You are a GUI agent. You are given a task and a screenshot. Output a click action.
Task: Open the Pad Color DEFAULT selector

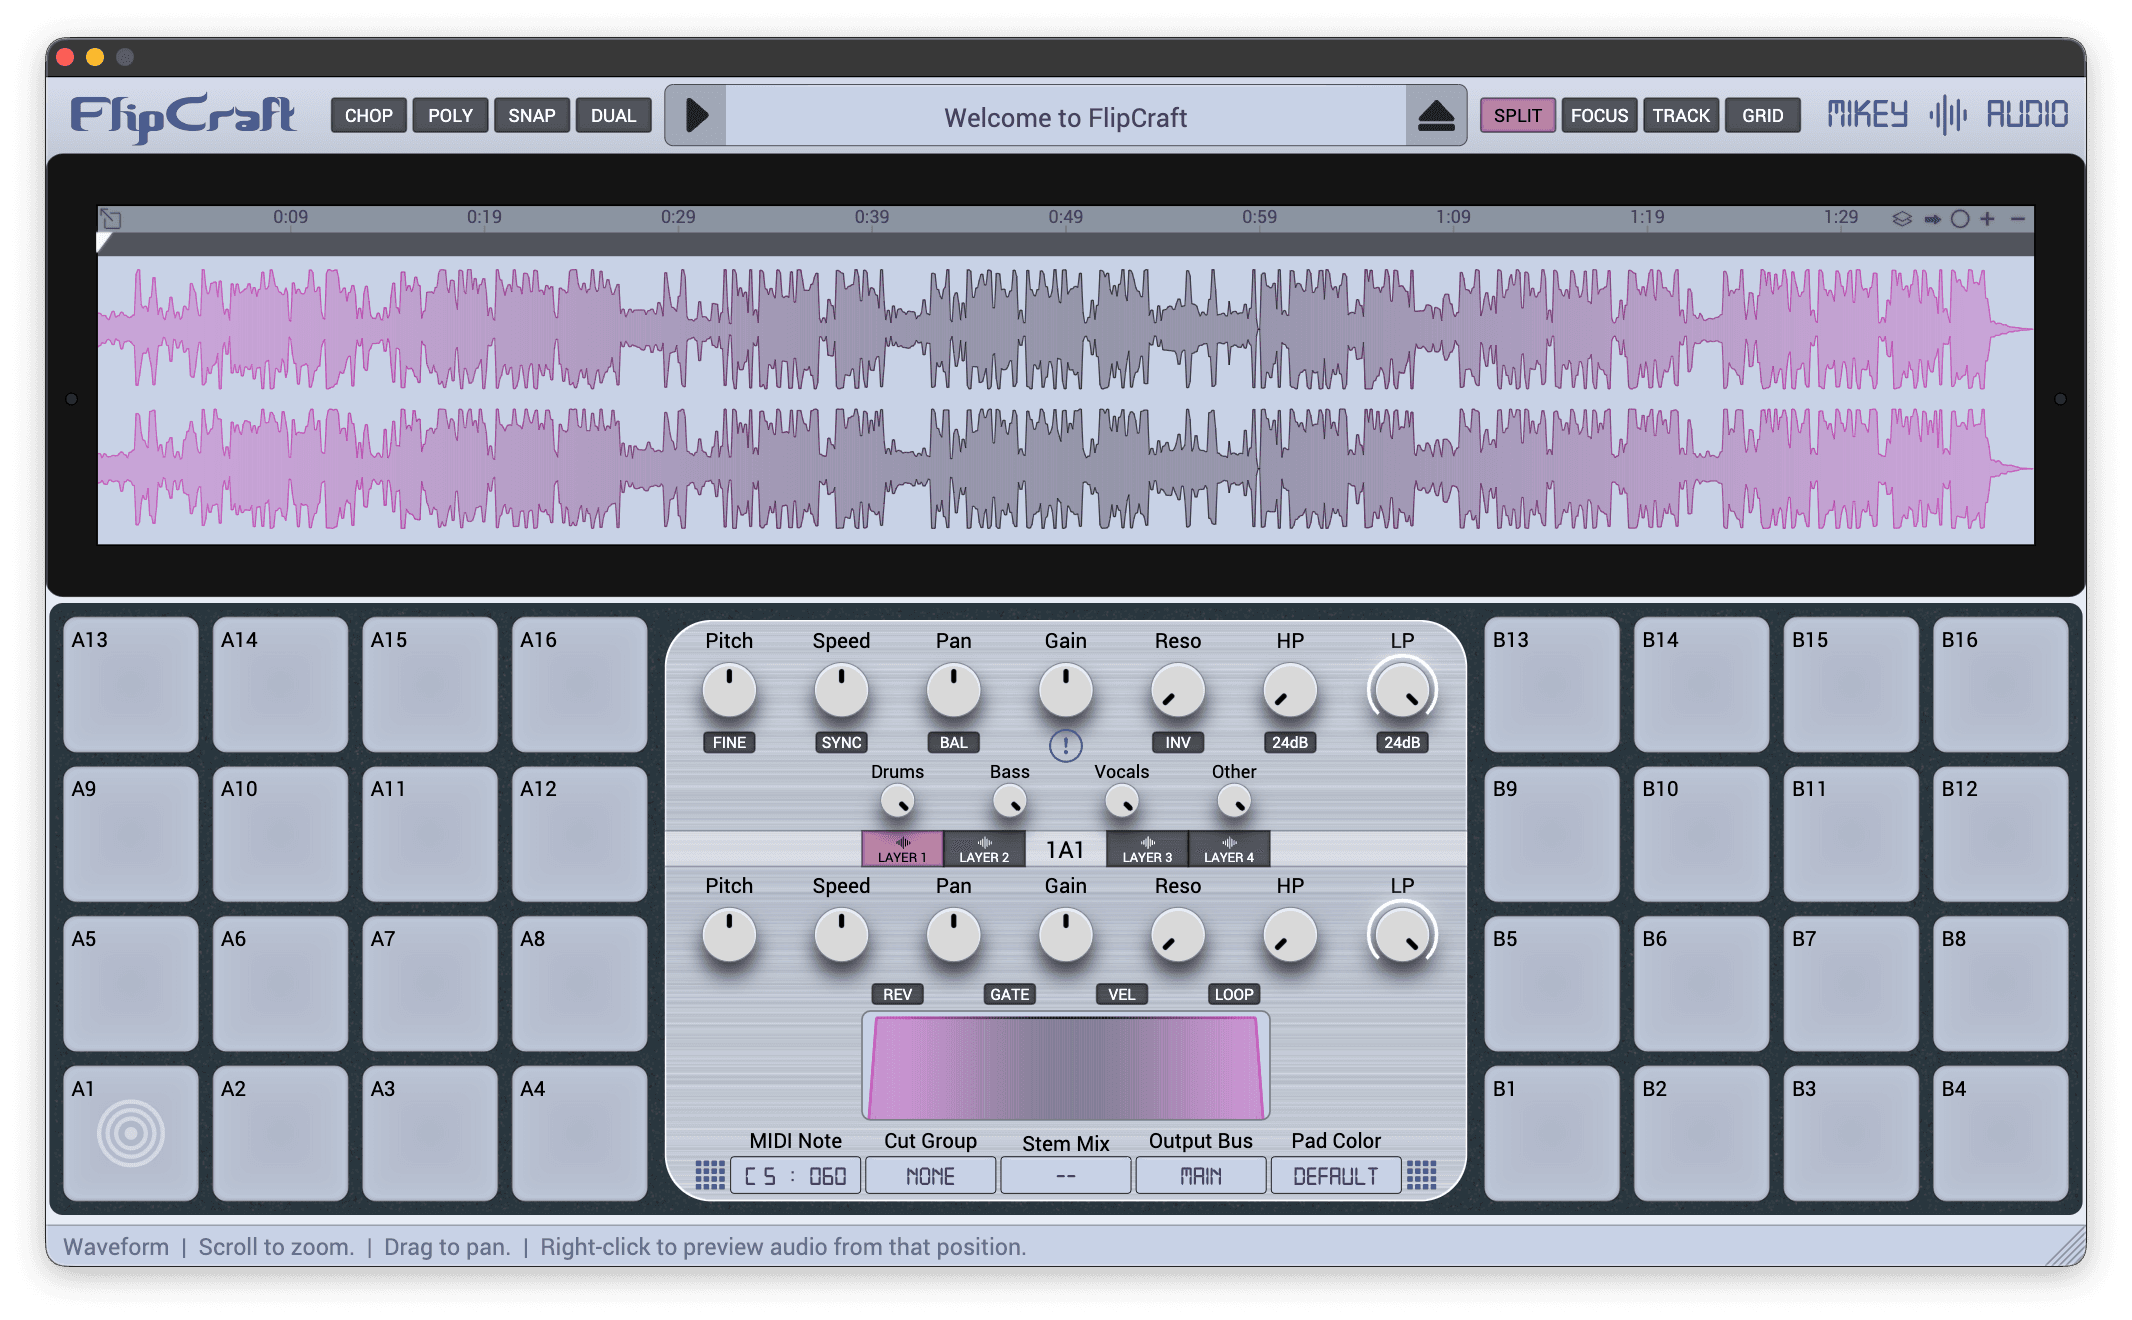(x=1335, y=1176)
